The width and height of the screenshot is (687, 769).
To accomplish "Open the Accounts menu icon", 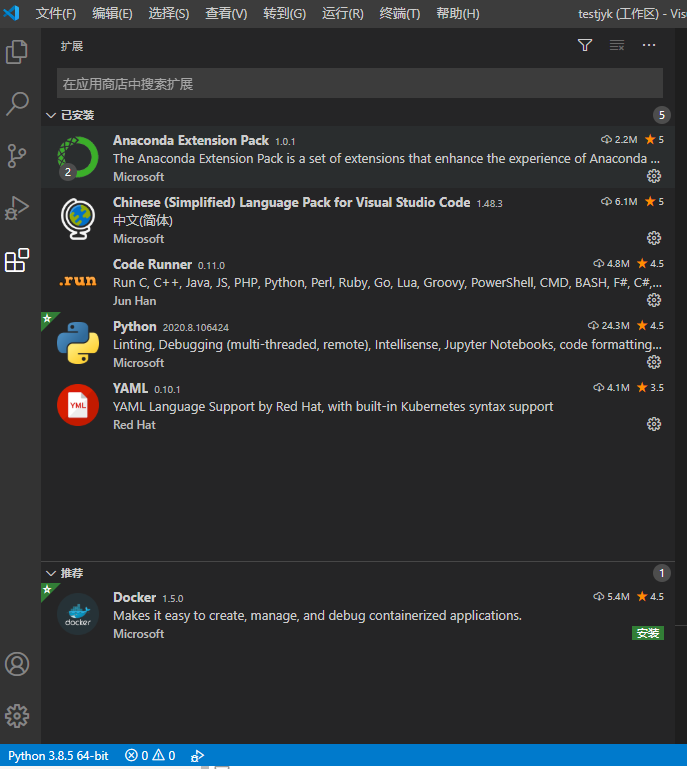I will coord(17,664).
